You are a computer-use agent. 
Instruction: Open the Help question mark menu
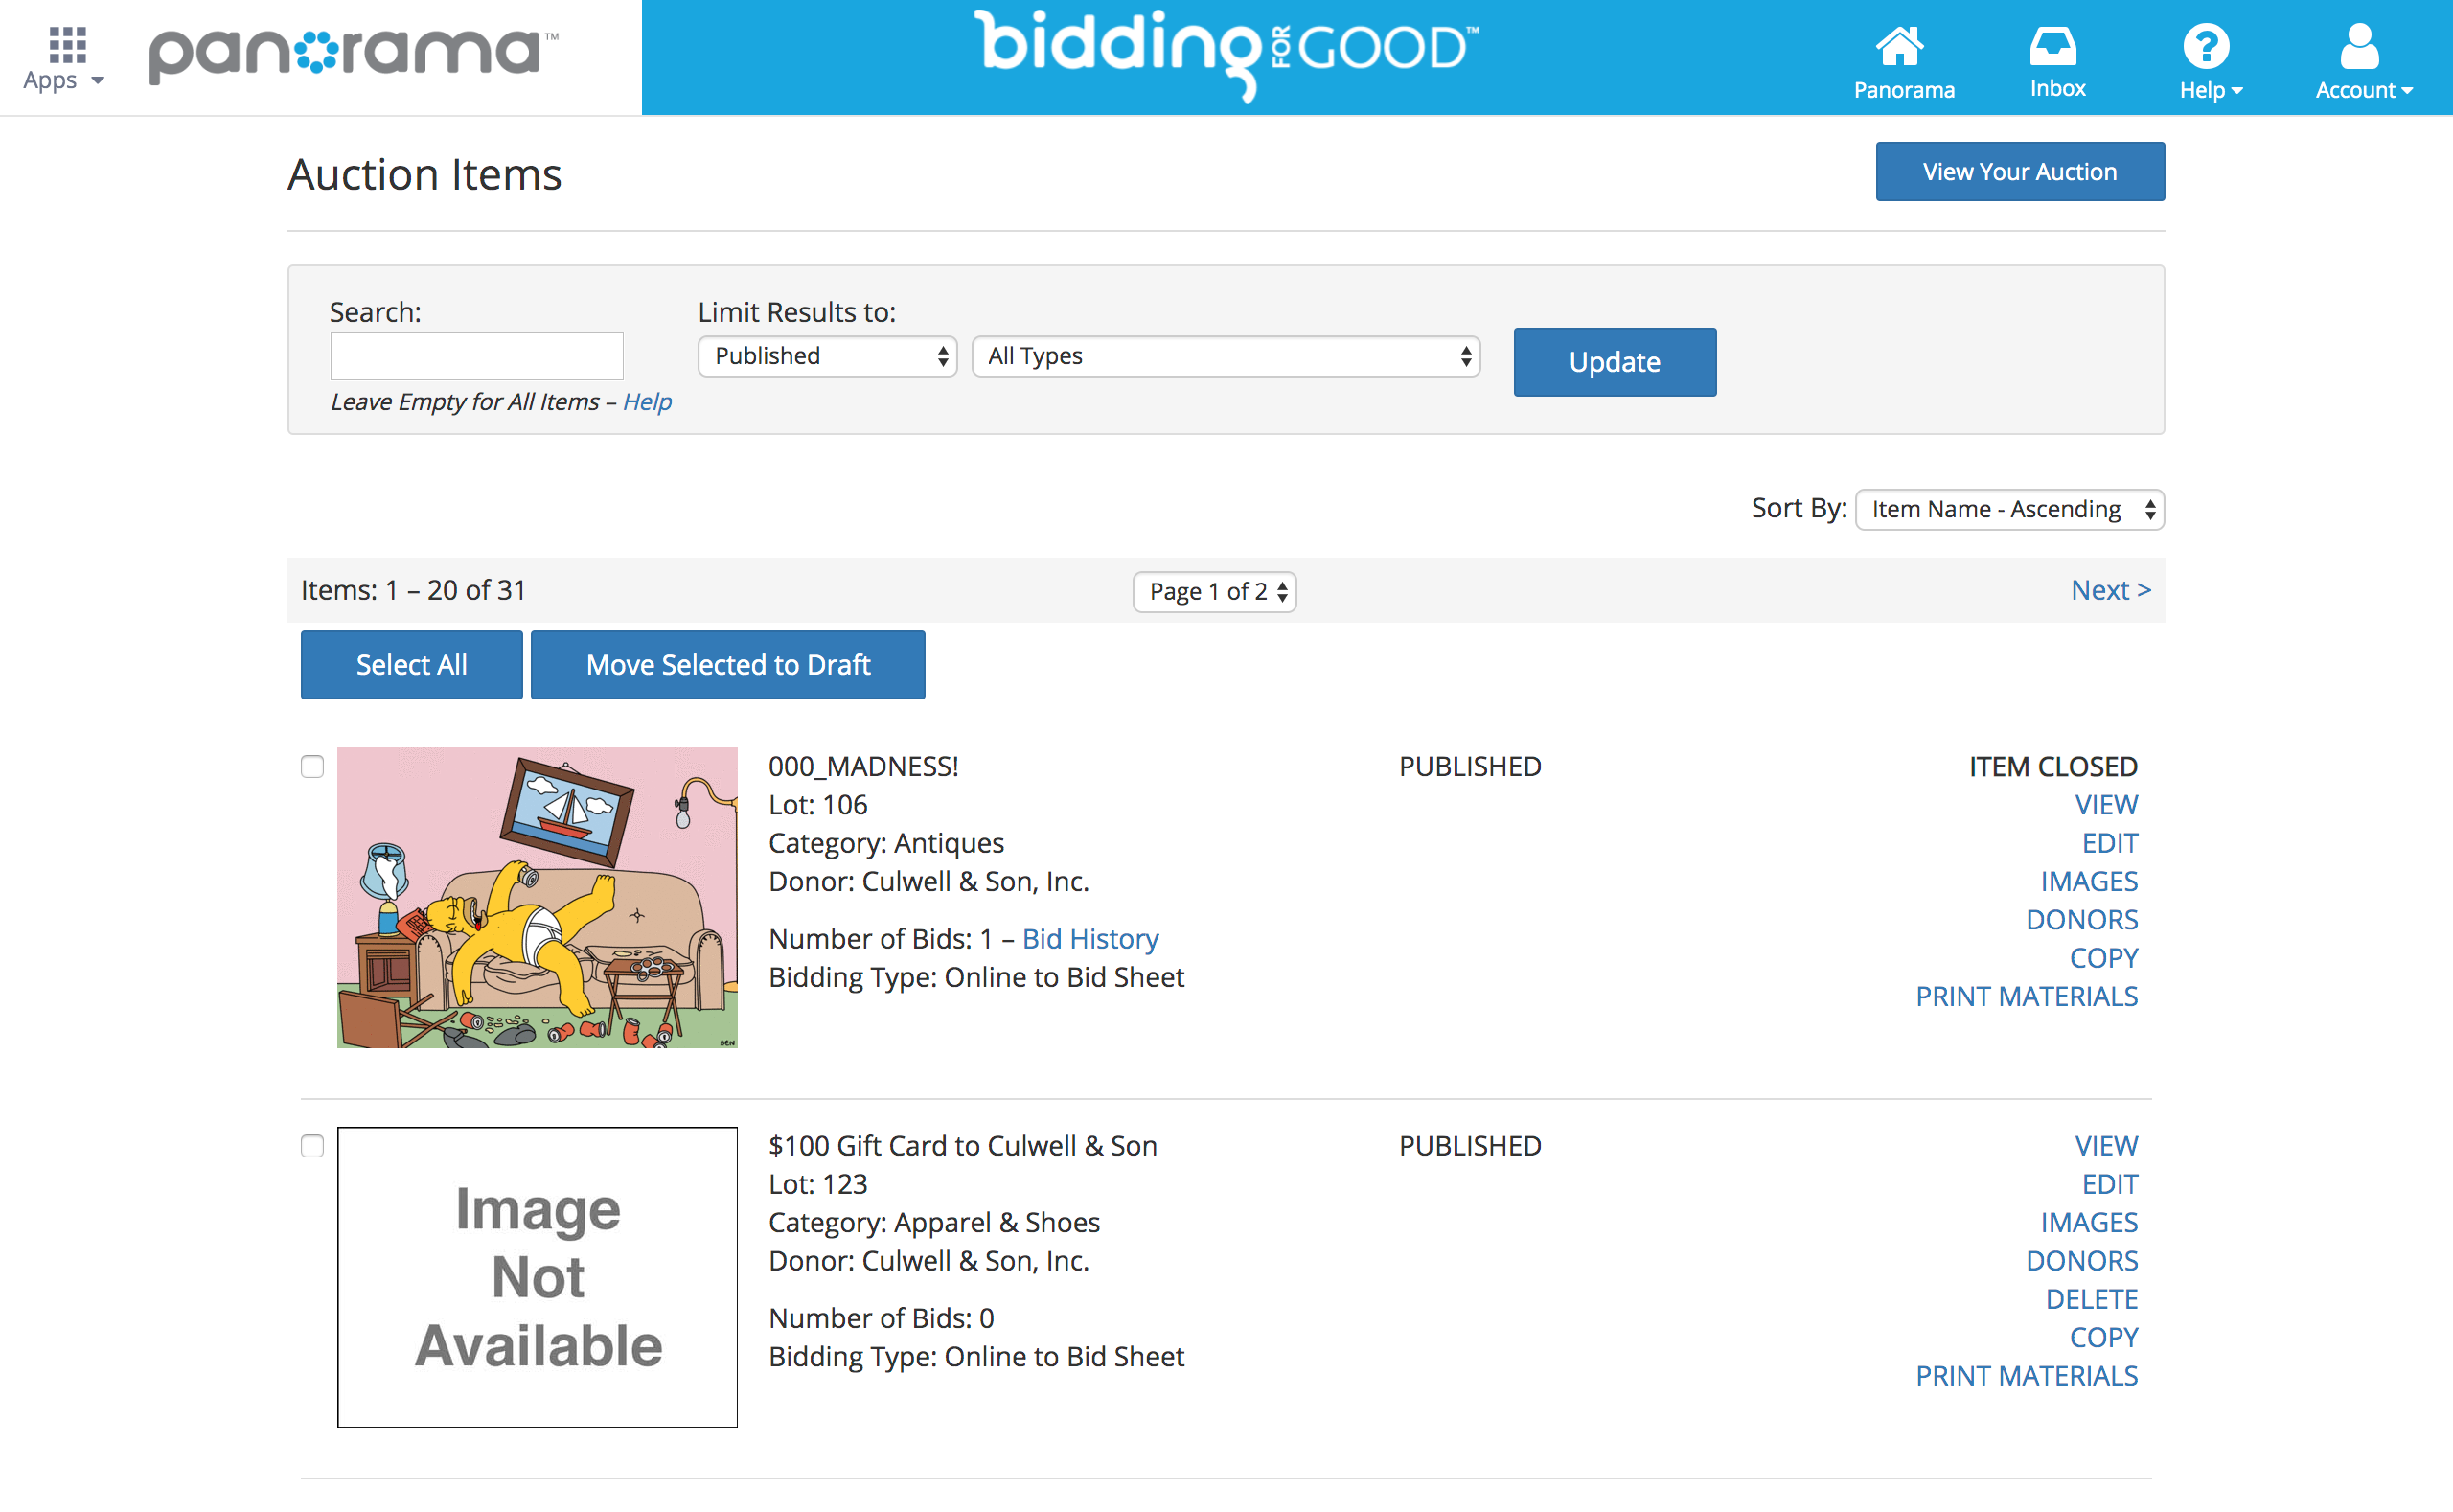point(2208,46)
